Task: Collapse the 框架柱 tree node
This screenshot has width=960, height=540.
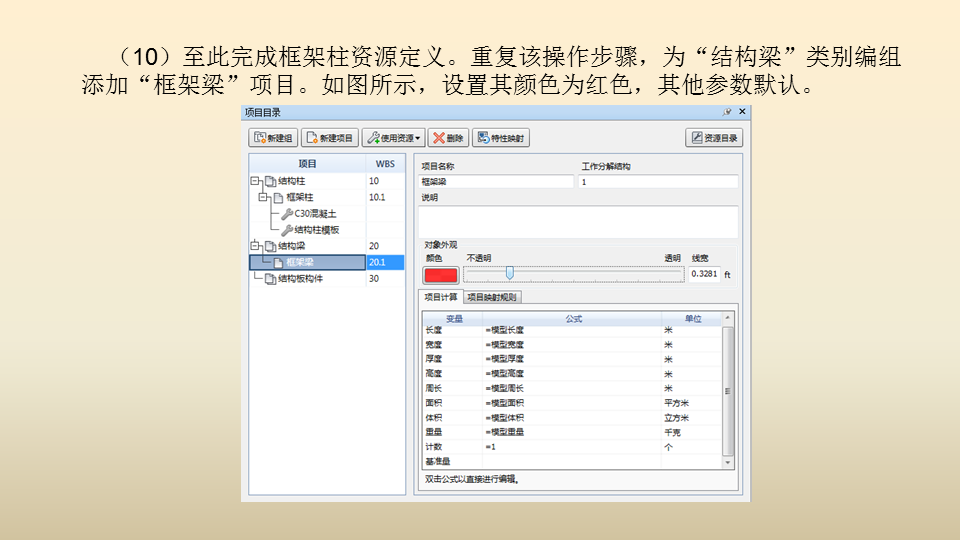Action: (x=263, y=197)
